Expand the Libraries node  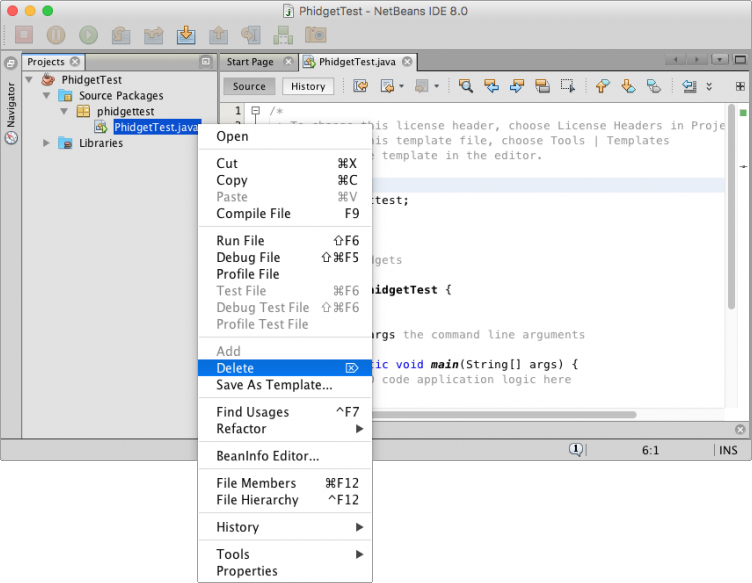click(46, 143)
